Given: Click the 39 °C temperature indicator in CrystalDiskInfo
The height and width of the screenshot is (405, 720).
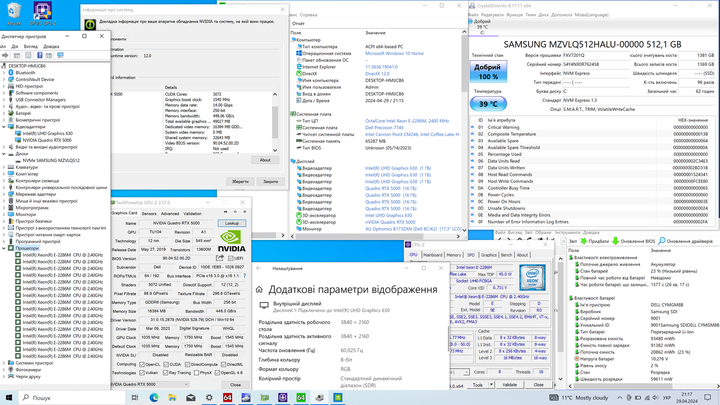Looking at the screenshot, I should [x=488, y=104].
